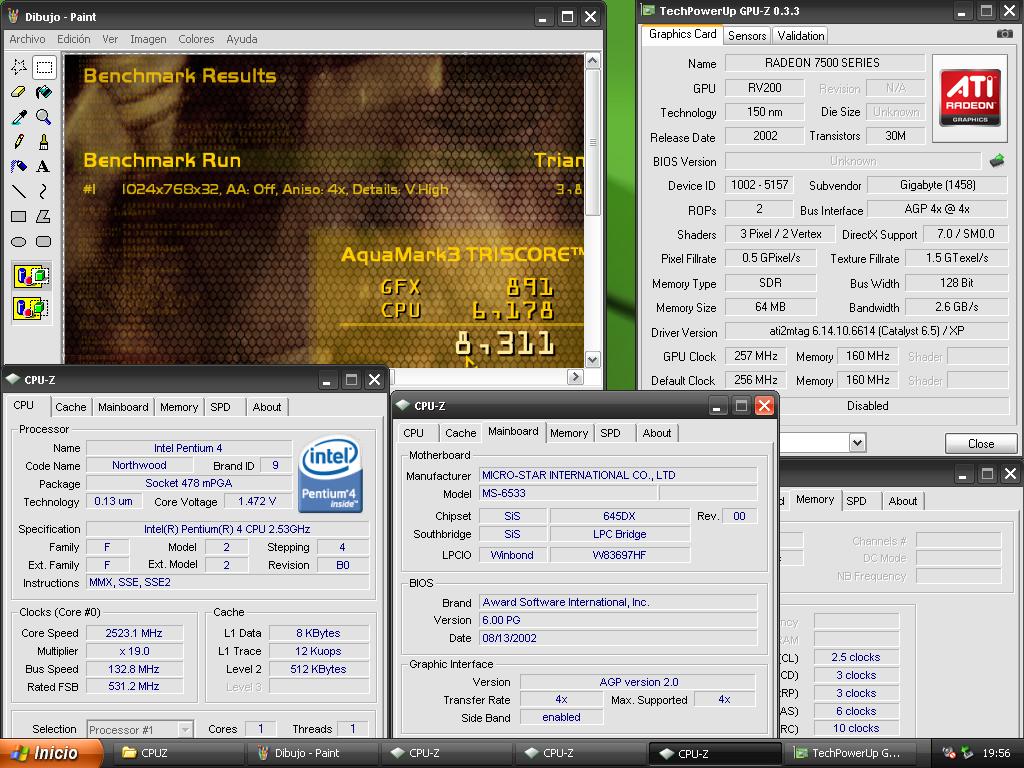This screenshot has height=768, width=1024.
Task: Click the BIOS Date value 08/13/2002
Action: (x=618, y=638)
